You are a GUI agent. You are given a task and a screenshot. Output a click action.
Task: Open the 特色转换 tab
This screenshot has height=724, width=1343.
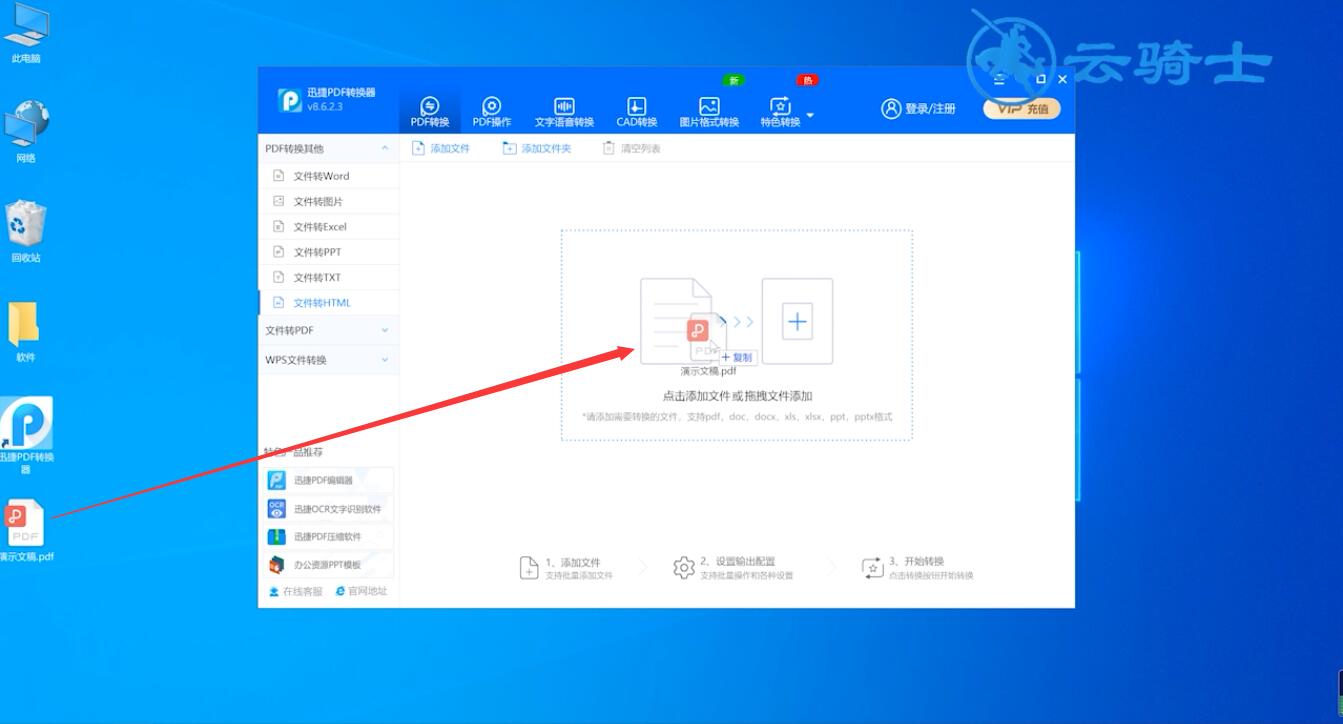[780, 112]
